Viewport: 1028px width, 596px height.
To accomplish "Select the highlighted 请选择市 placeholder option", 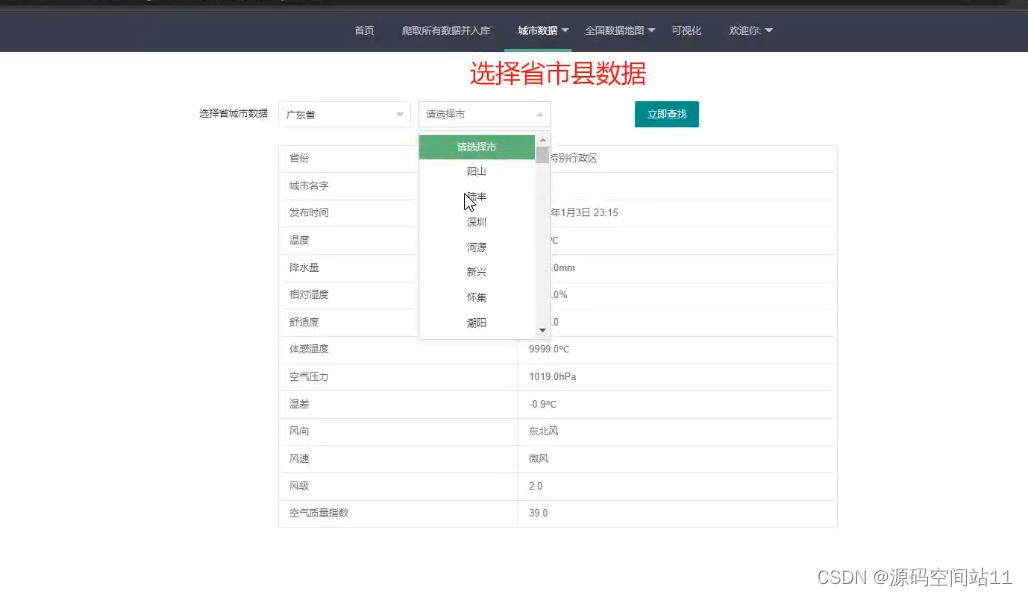I will coord(476,146).
